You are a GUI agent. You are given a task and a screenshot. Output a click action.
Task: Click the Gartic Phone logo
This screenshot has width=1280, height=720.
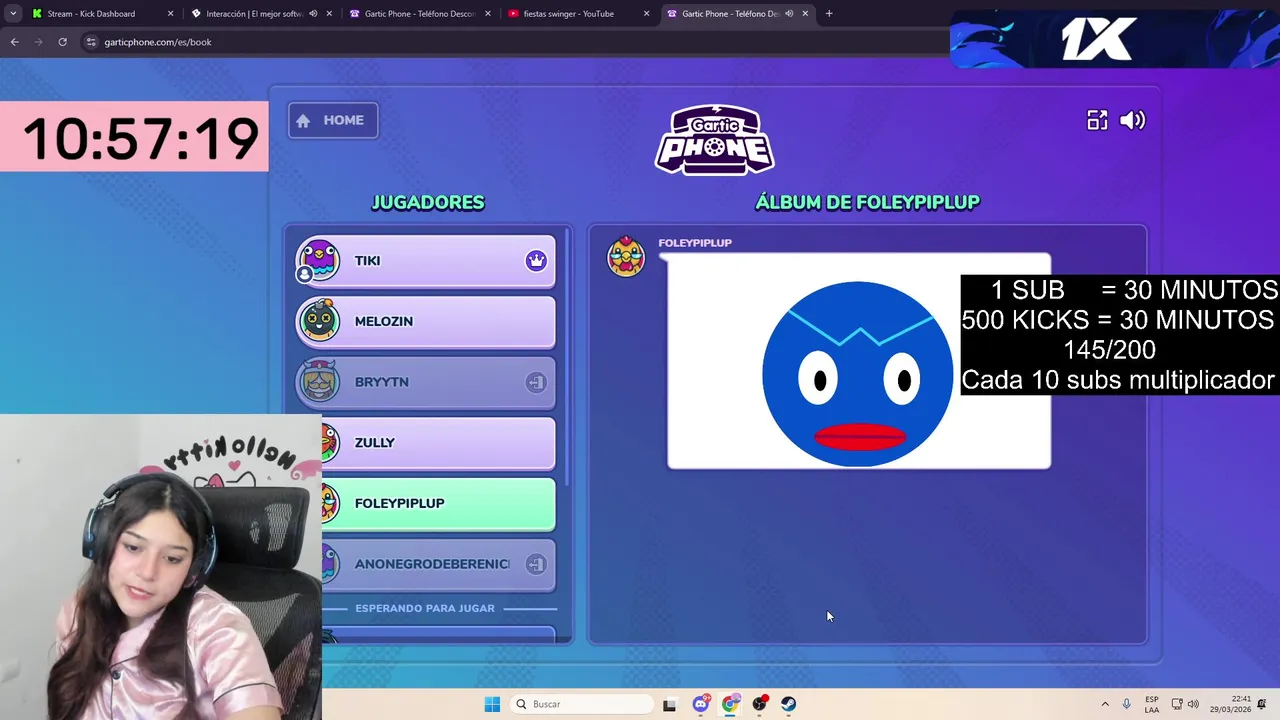[x=714, y=139]
